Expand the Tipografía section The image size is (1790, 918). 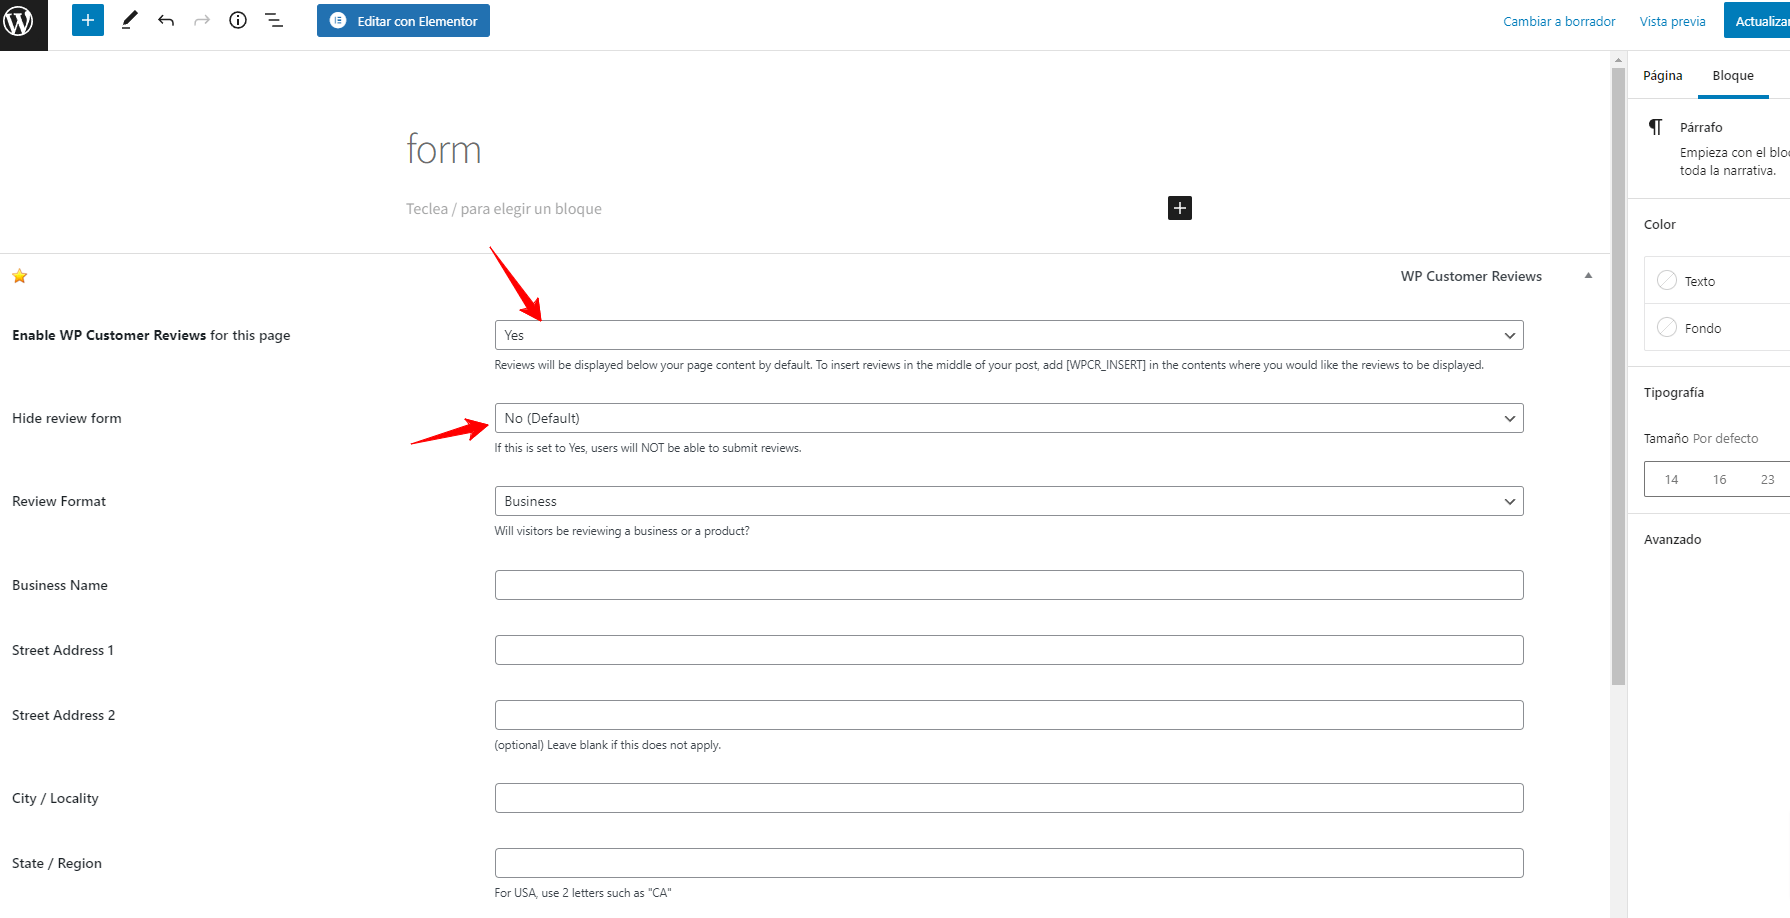tap(1674, 392)
